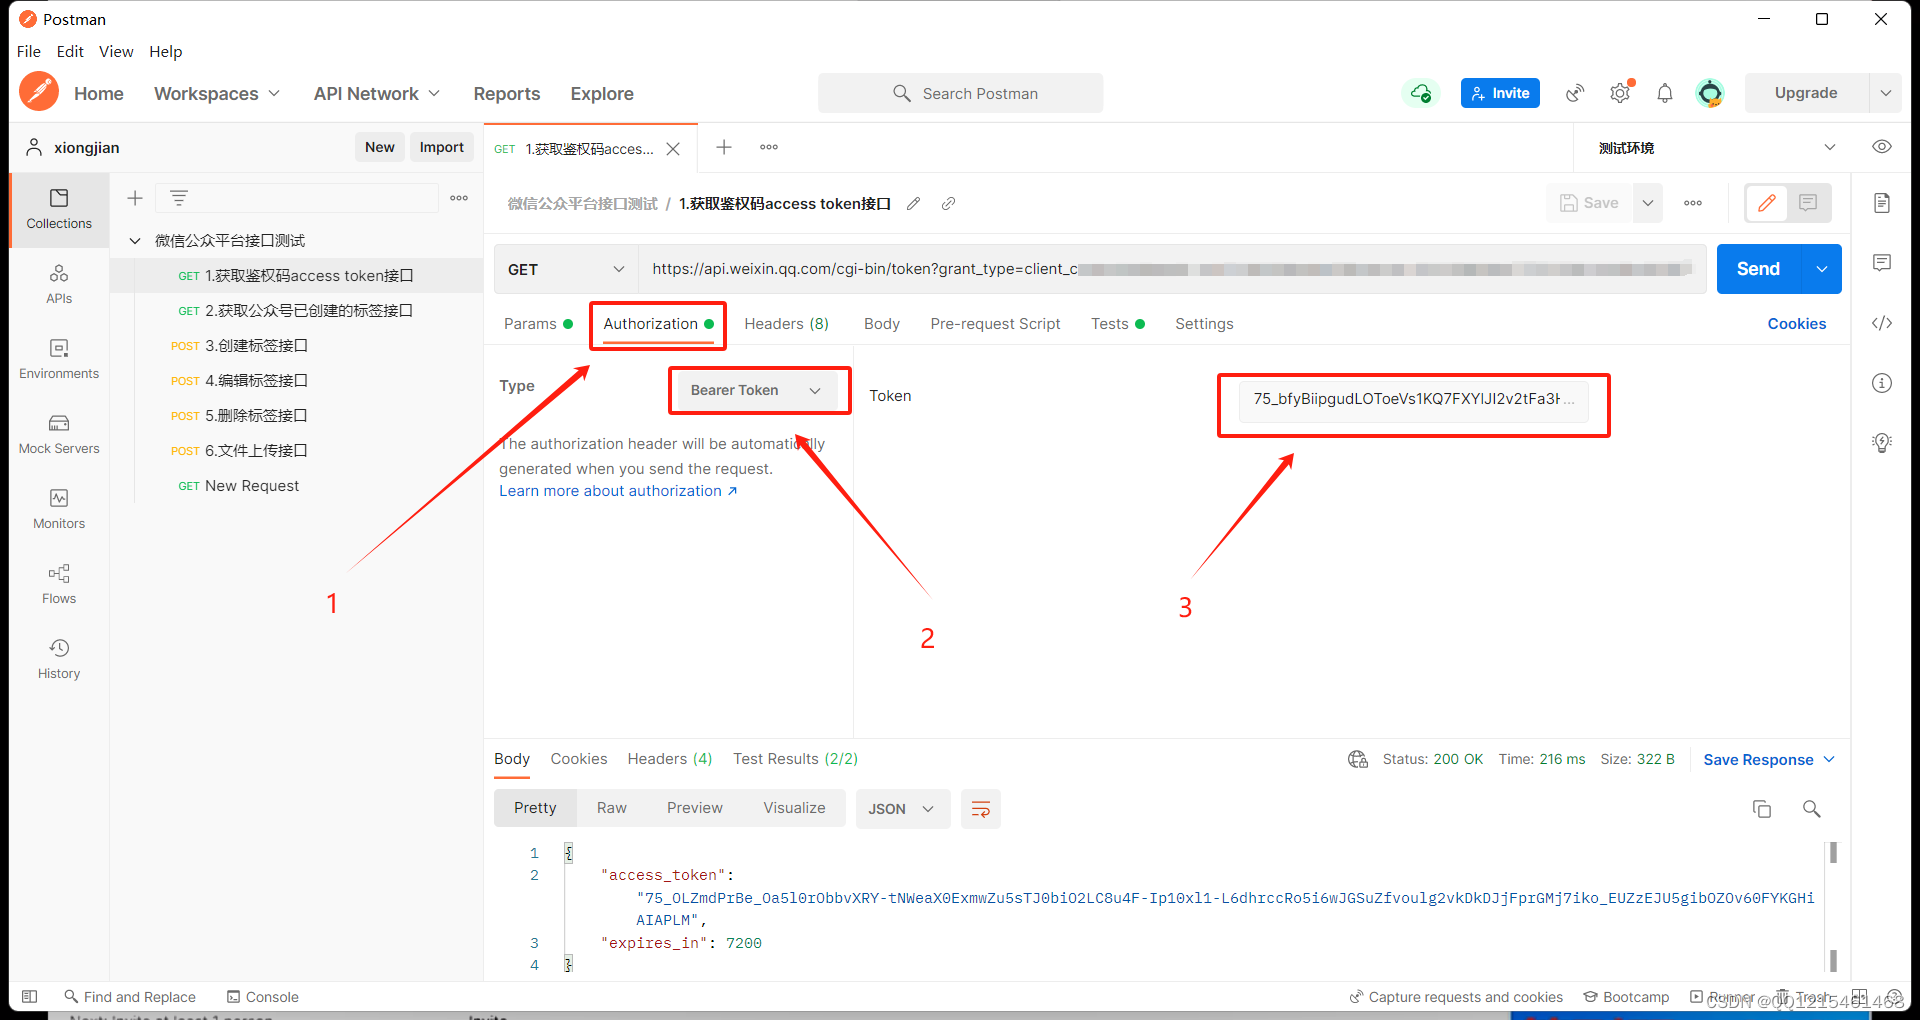
Task: Open the Upgrade dropdown arrow
Action: [1886, 93]
